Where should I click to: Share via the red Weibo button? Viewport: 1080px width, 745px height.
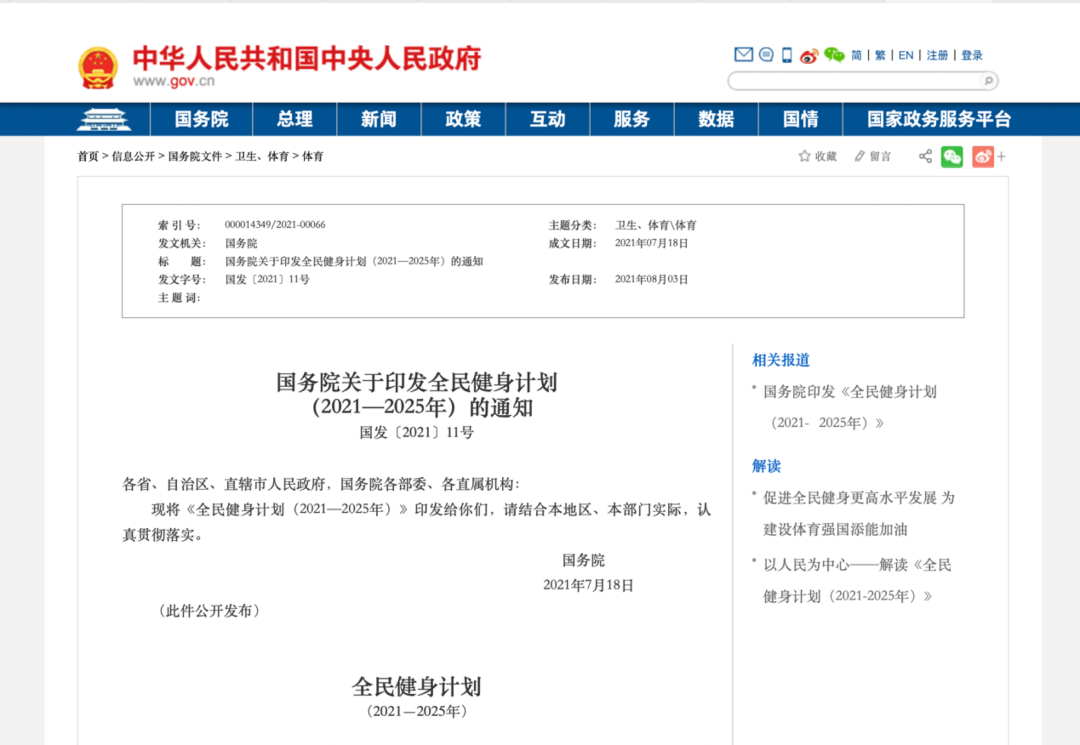click(982, 156)
